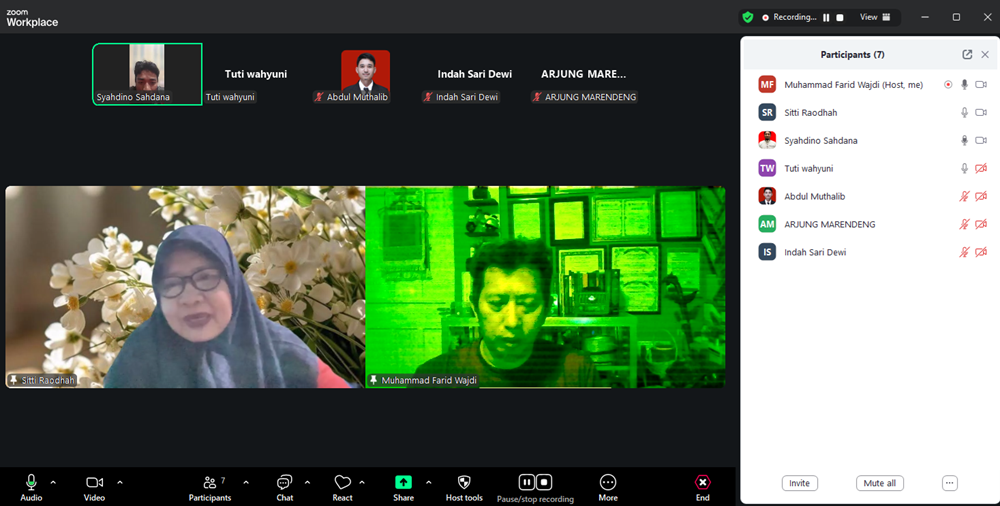Select Syahdino Sahdana avatar in participant list
This screenshot has width=1000, height=506.
click(x=767, y=140)
